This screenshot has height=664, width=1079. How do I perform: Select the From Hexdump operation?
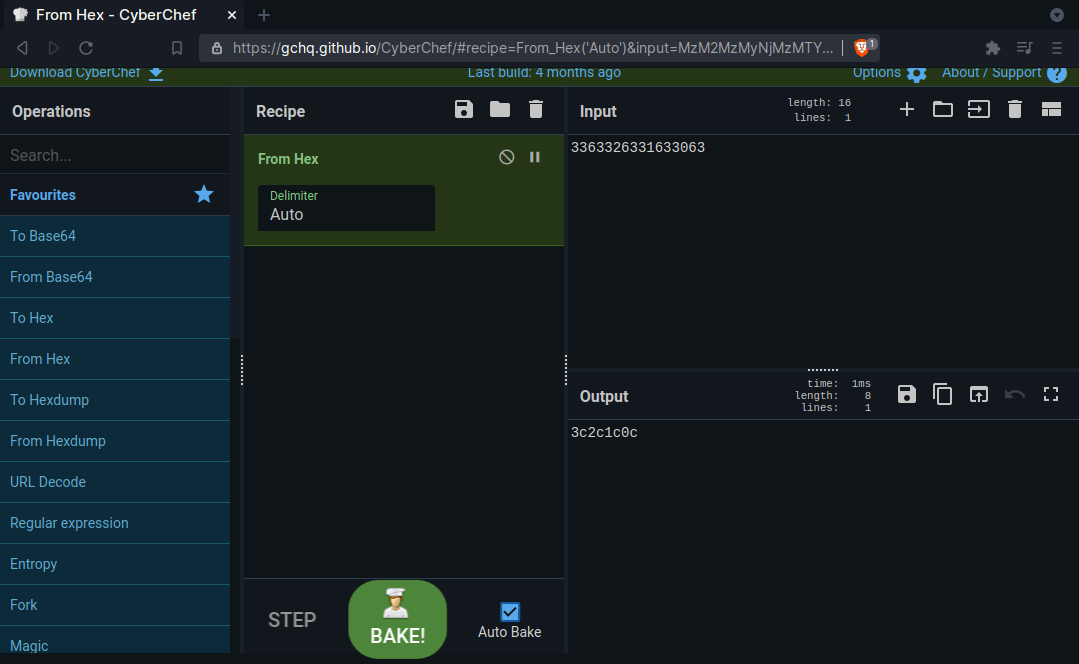click(115, 440)
